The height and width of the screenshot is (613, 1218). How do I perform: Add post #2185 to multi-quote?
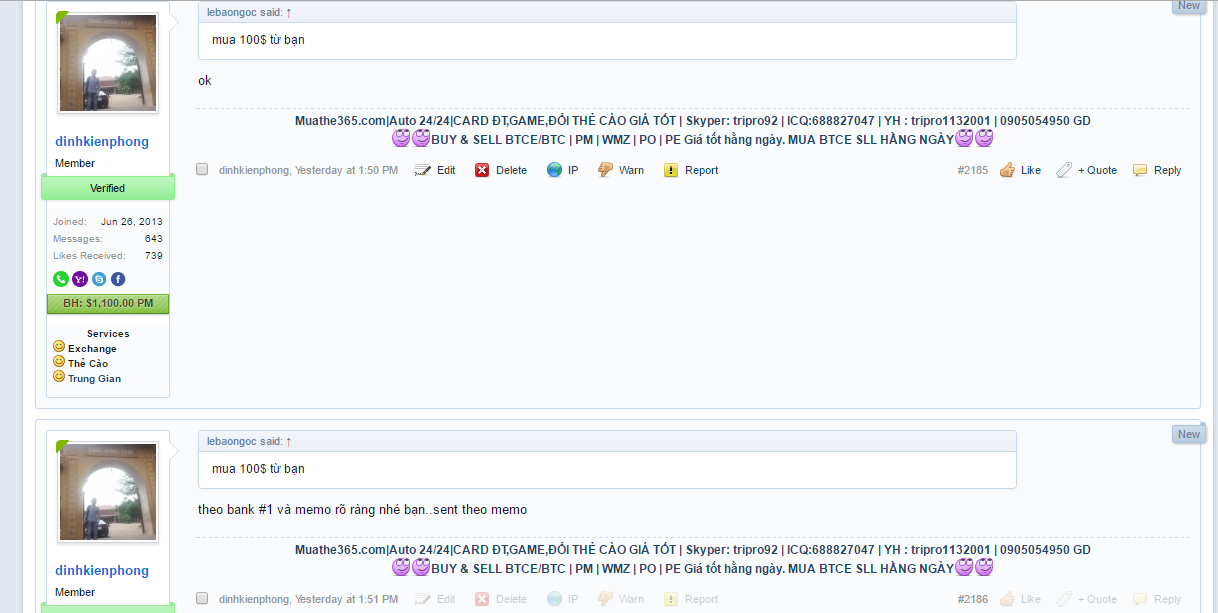[1087, 170]
